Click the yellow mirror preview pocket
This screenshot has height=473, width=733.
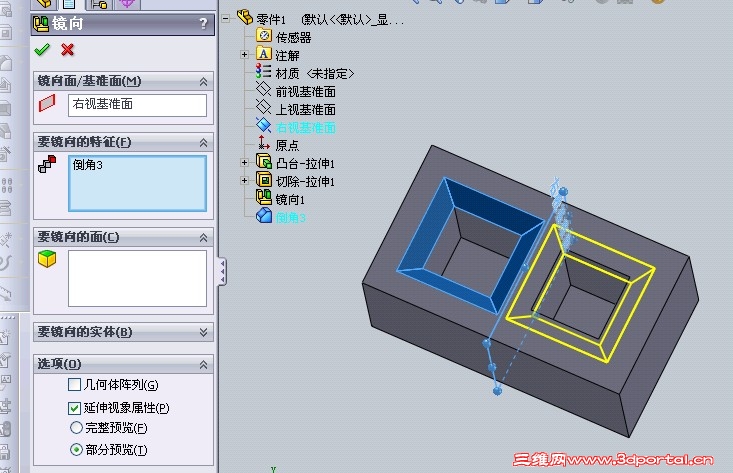coord(581,292)
